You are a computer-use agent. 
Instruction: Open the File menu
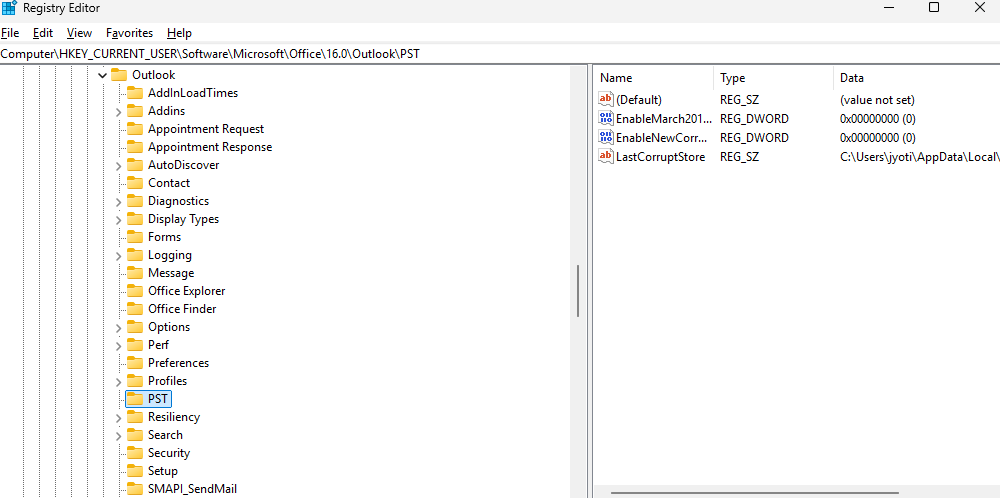[10, 33]
